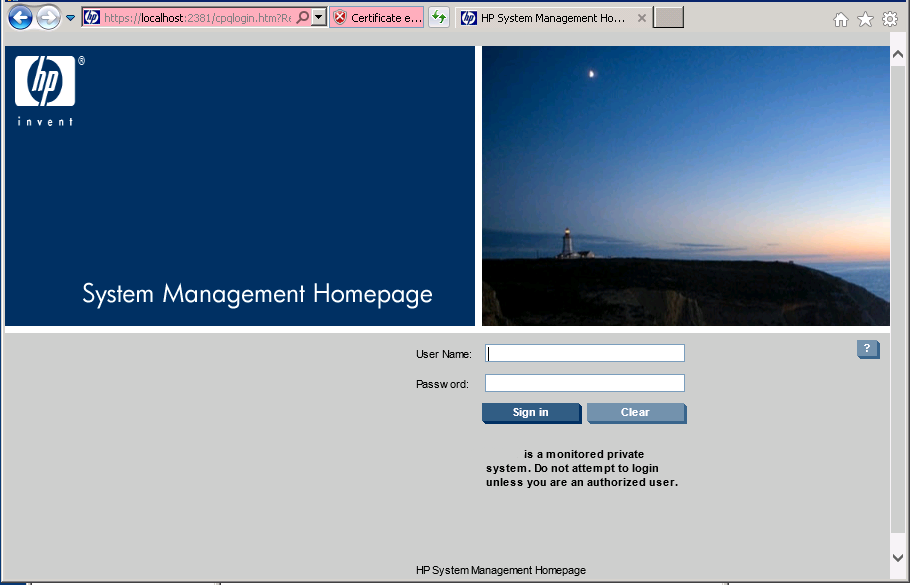The width and height of the screenshot is (910, 585).
Task: Click the lighthouse banner photo
Action: tap(685, 186)
